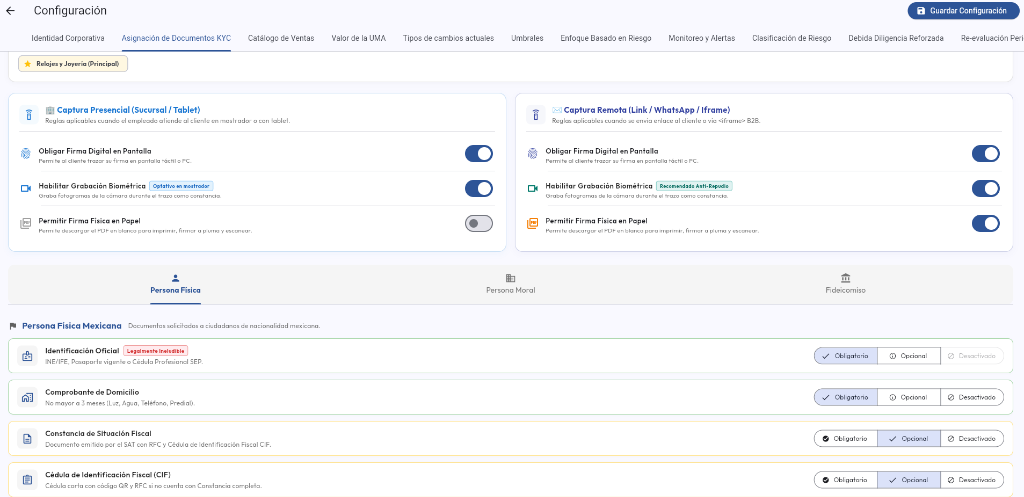The image size is (1024, 497).
Task: Open Debida Diligencia Reforzada tab
Action: [896, 39]
